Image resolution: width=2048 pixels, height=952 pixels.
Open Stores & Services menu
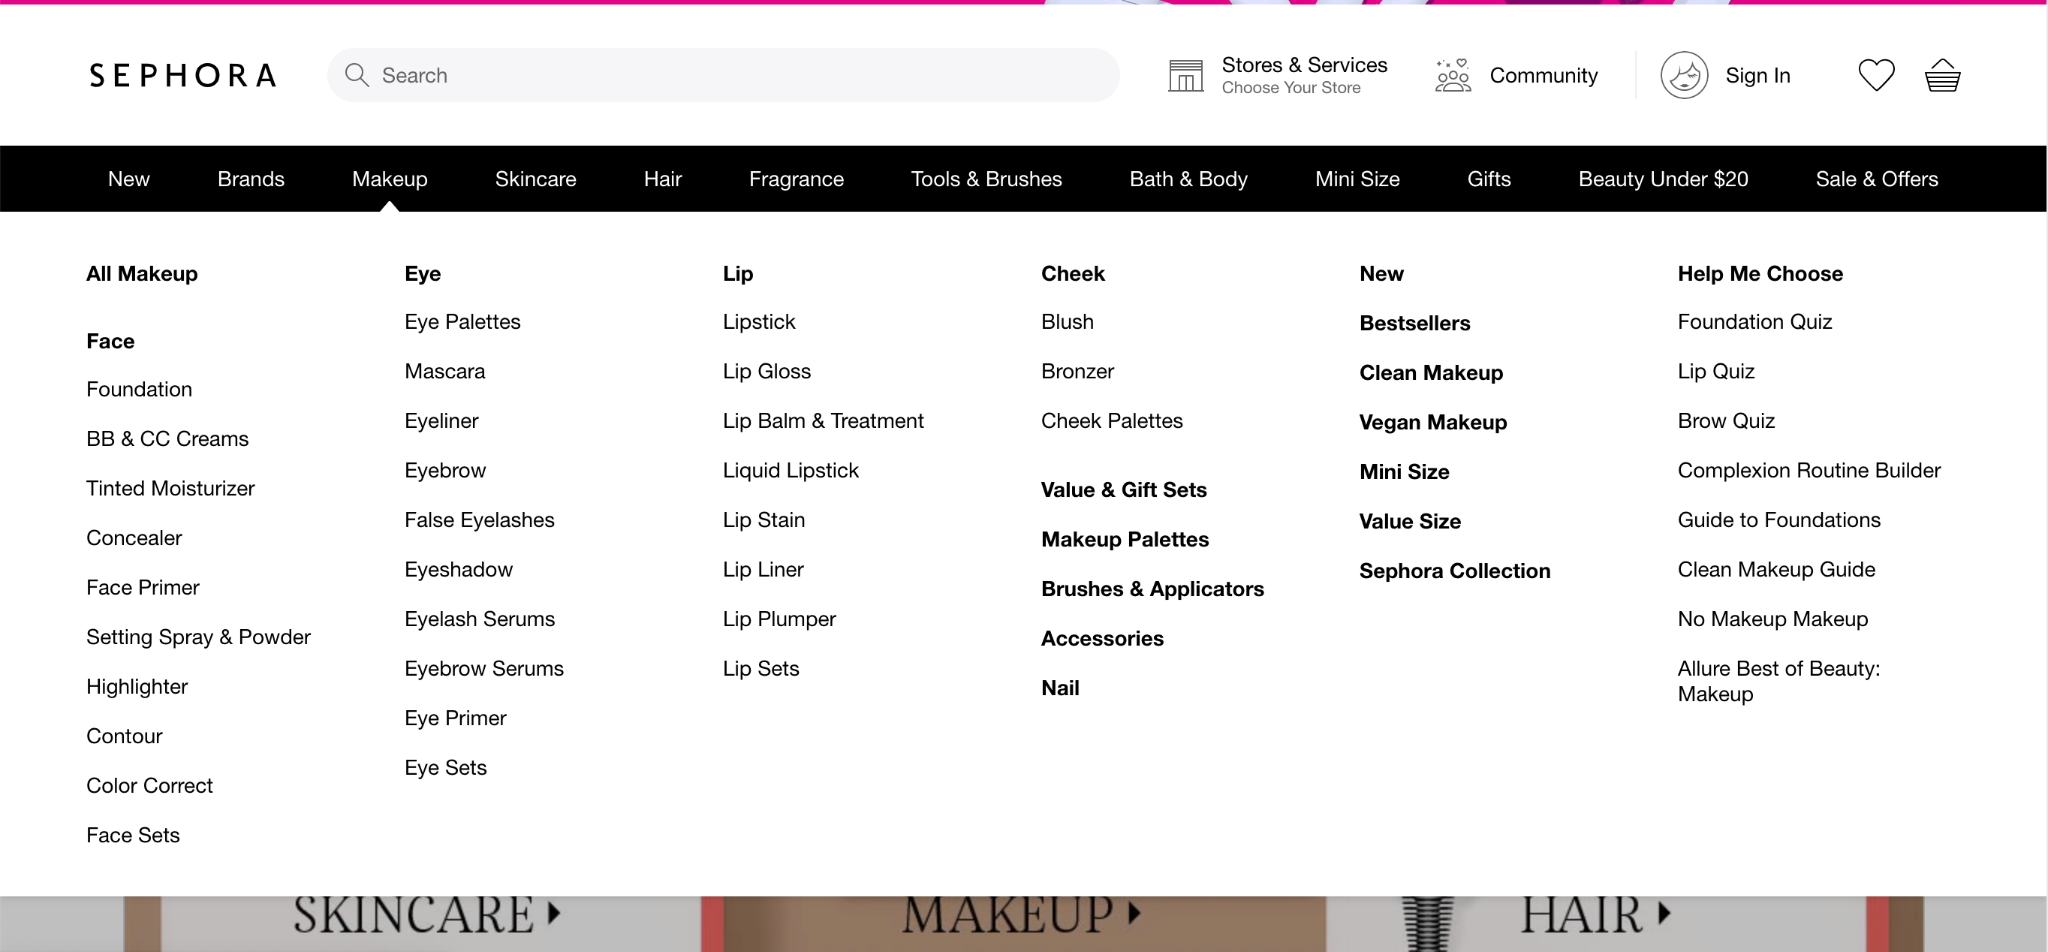[1304, 75]
